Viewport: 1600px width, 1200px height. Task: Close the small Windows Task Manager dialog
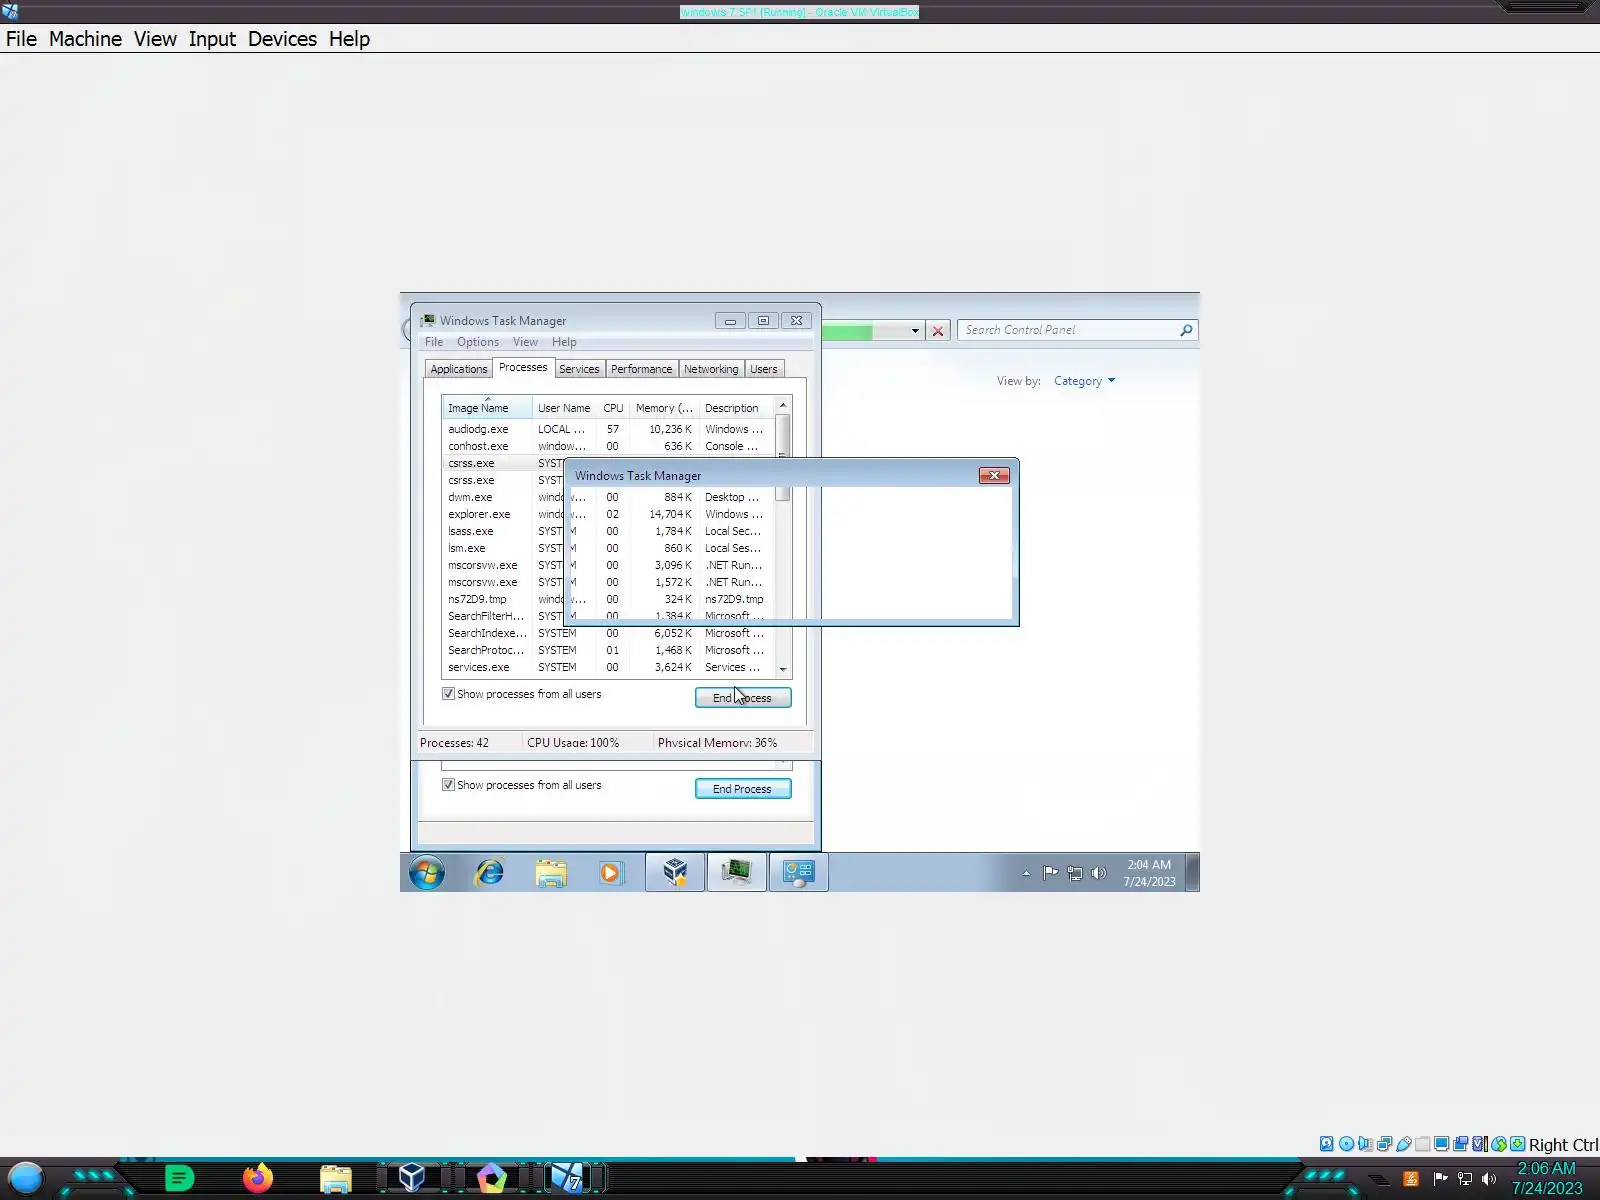pyautogui.click(x=994, y=476)
